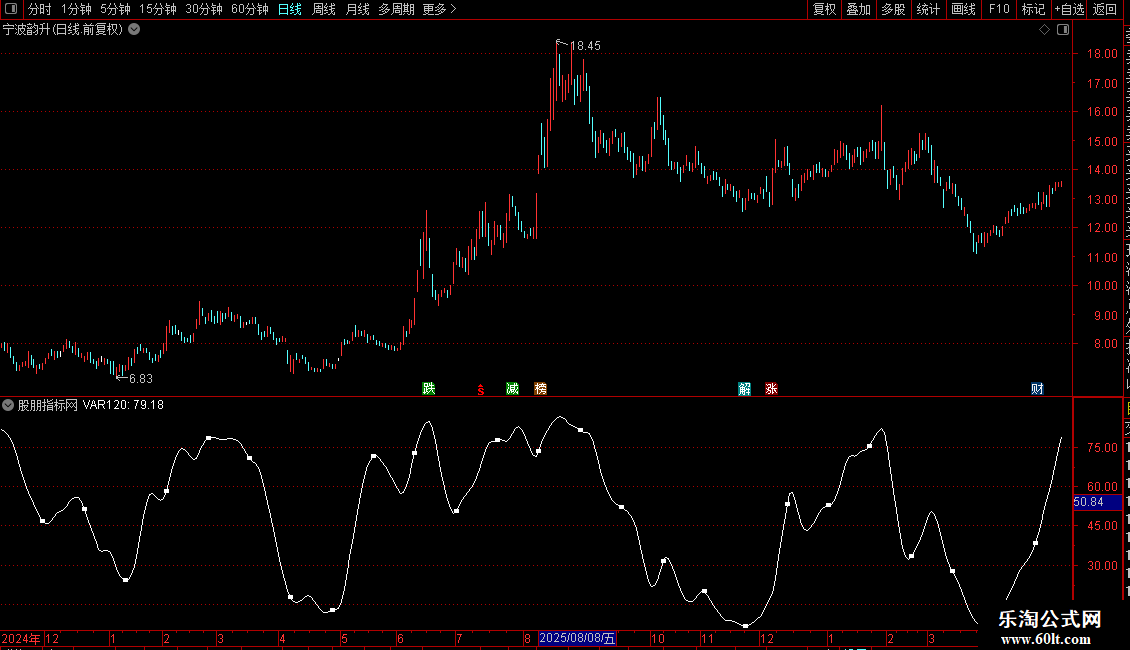Click the 18.45 high price label
The image size is (1130, 650).
585,46
